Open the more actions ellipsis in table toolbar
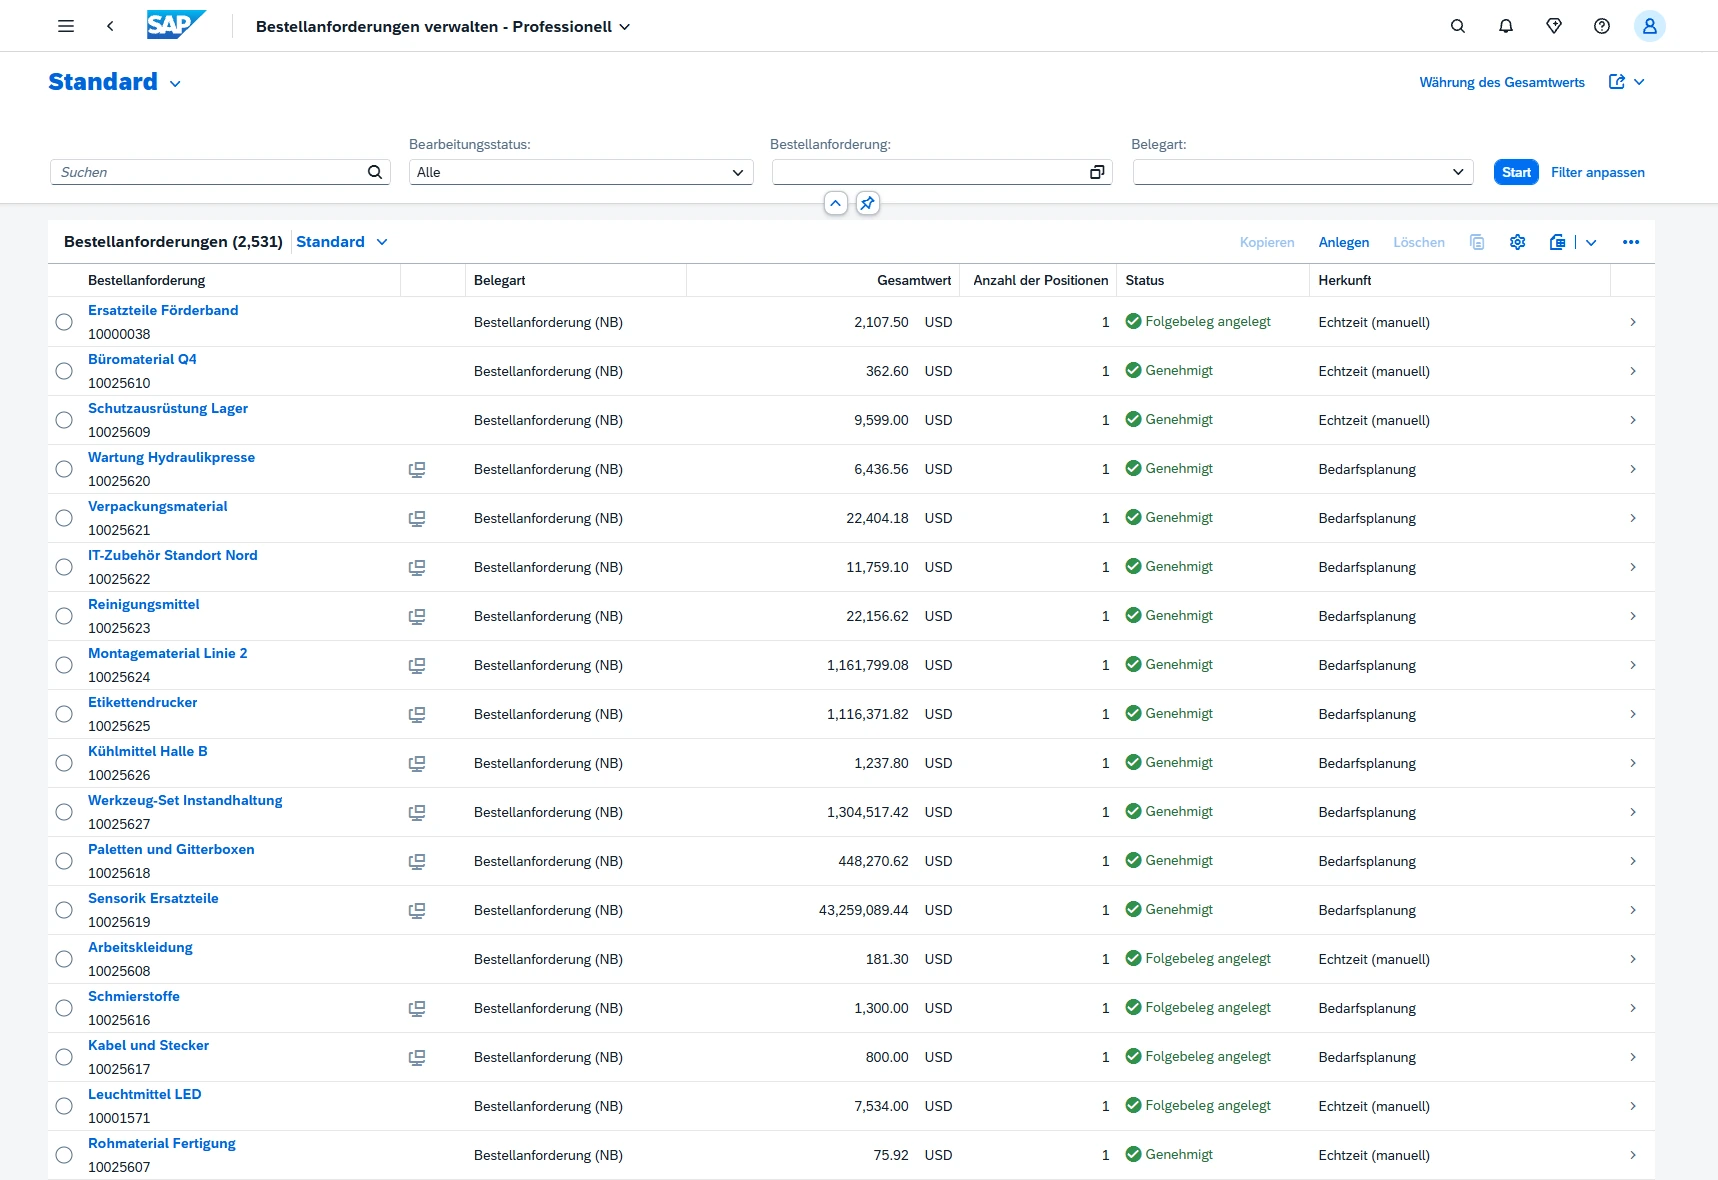 pos(1631,242)
